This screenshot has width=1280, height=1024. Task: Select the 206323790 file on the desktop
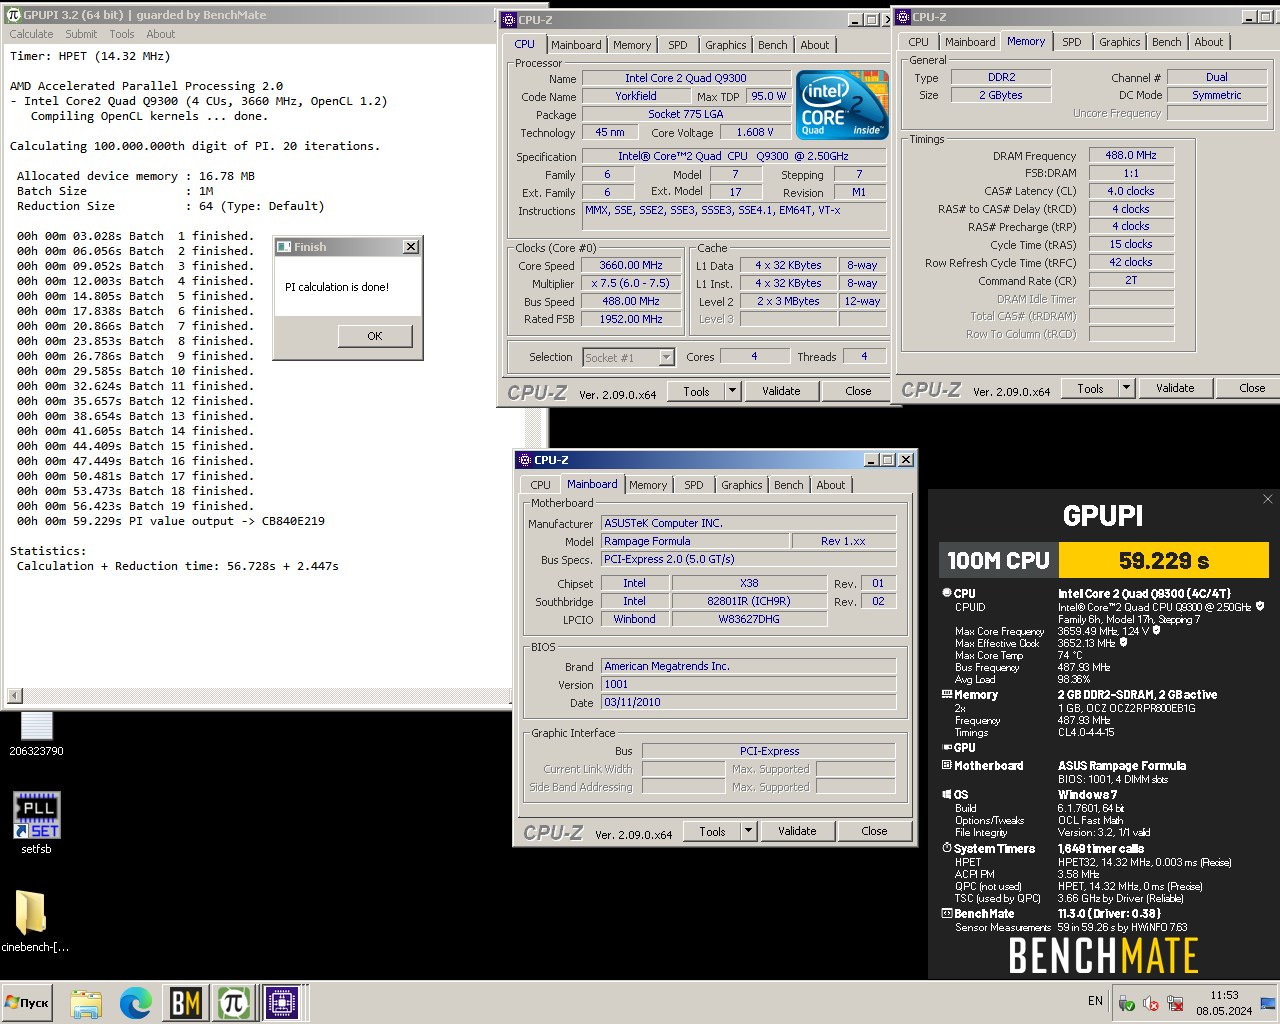36,734
